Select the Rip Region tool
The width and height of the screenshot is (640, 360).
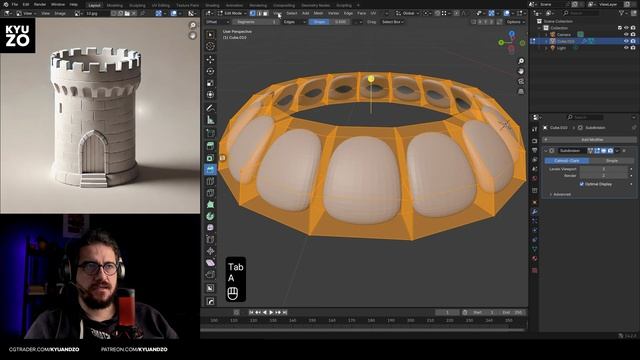210,274
